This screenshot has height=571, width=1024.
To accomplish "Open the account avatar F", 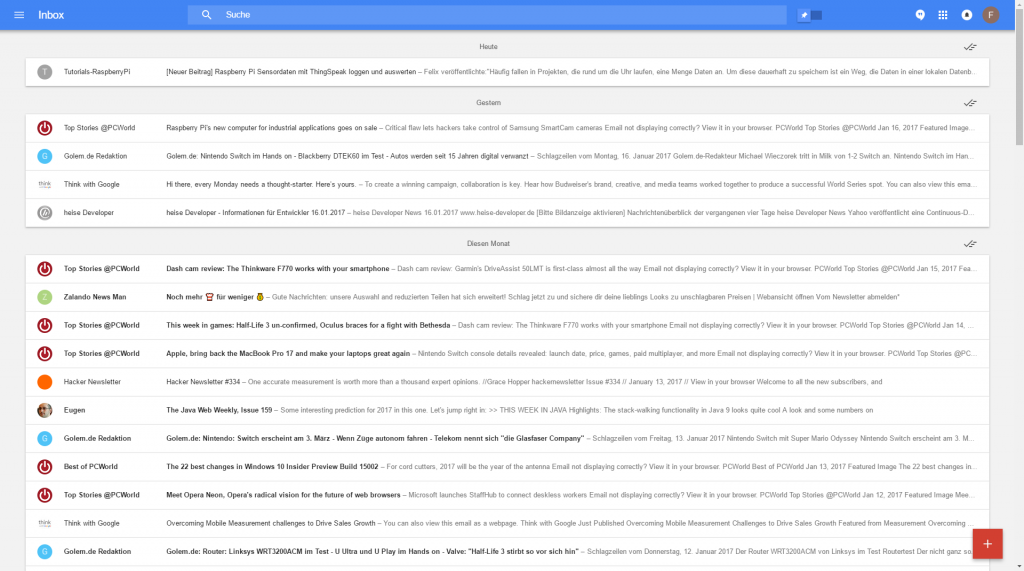I will (991, 14).
